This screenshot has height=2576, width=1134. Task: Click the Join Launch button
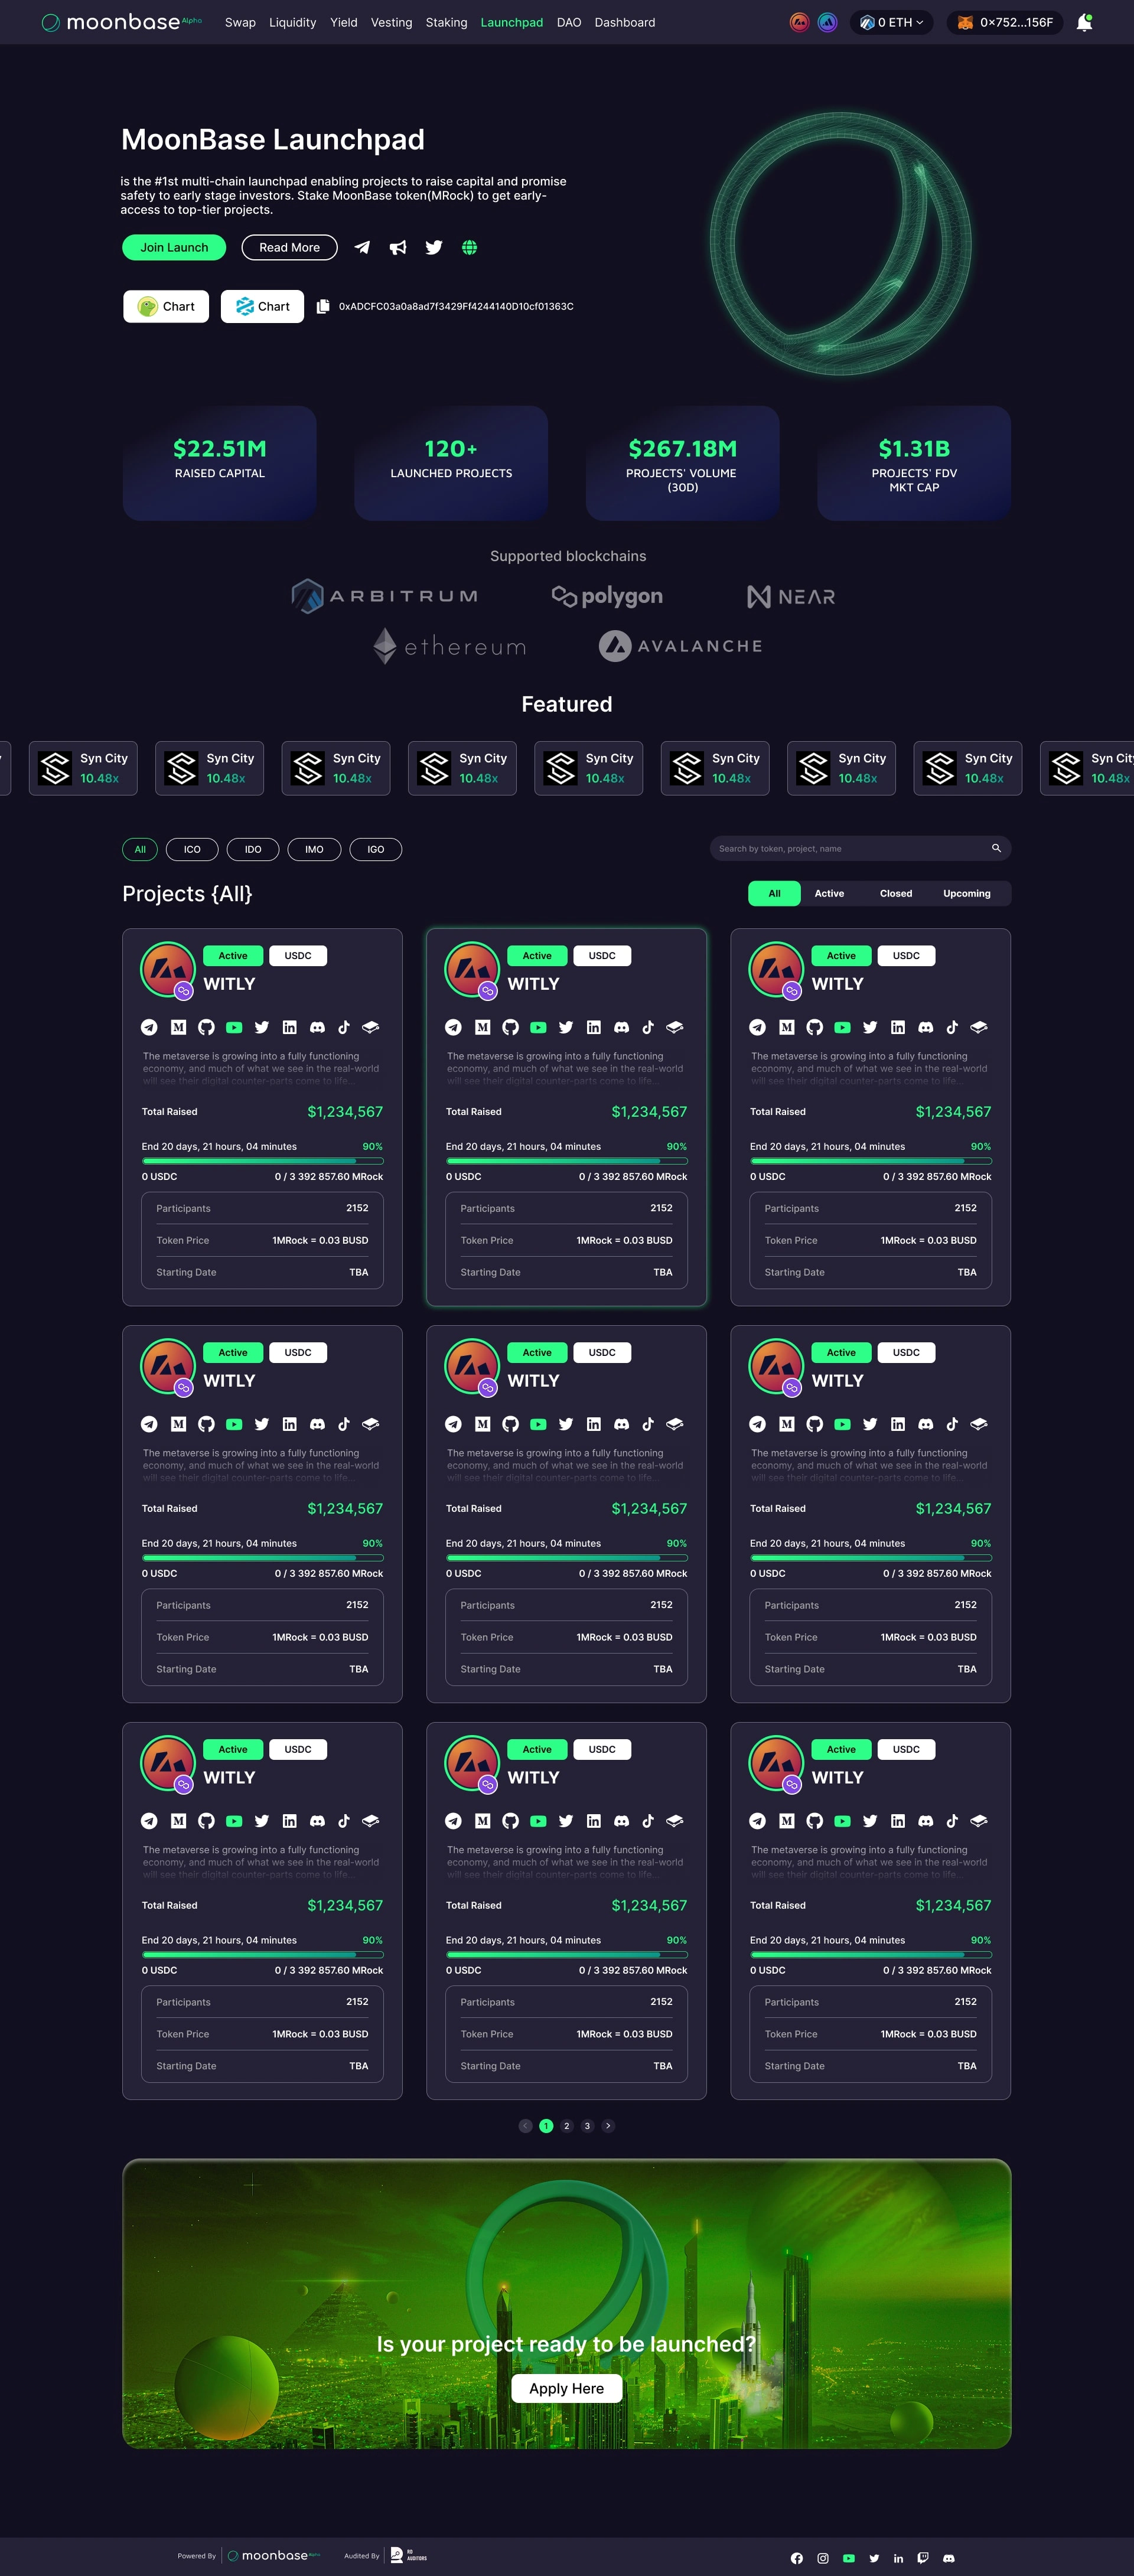coord(174,247)
